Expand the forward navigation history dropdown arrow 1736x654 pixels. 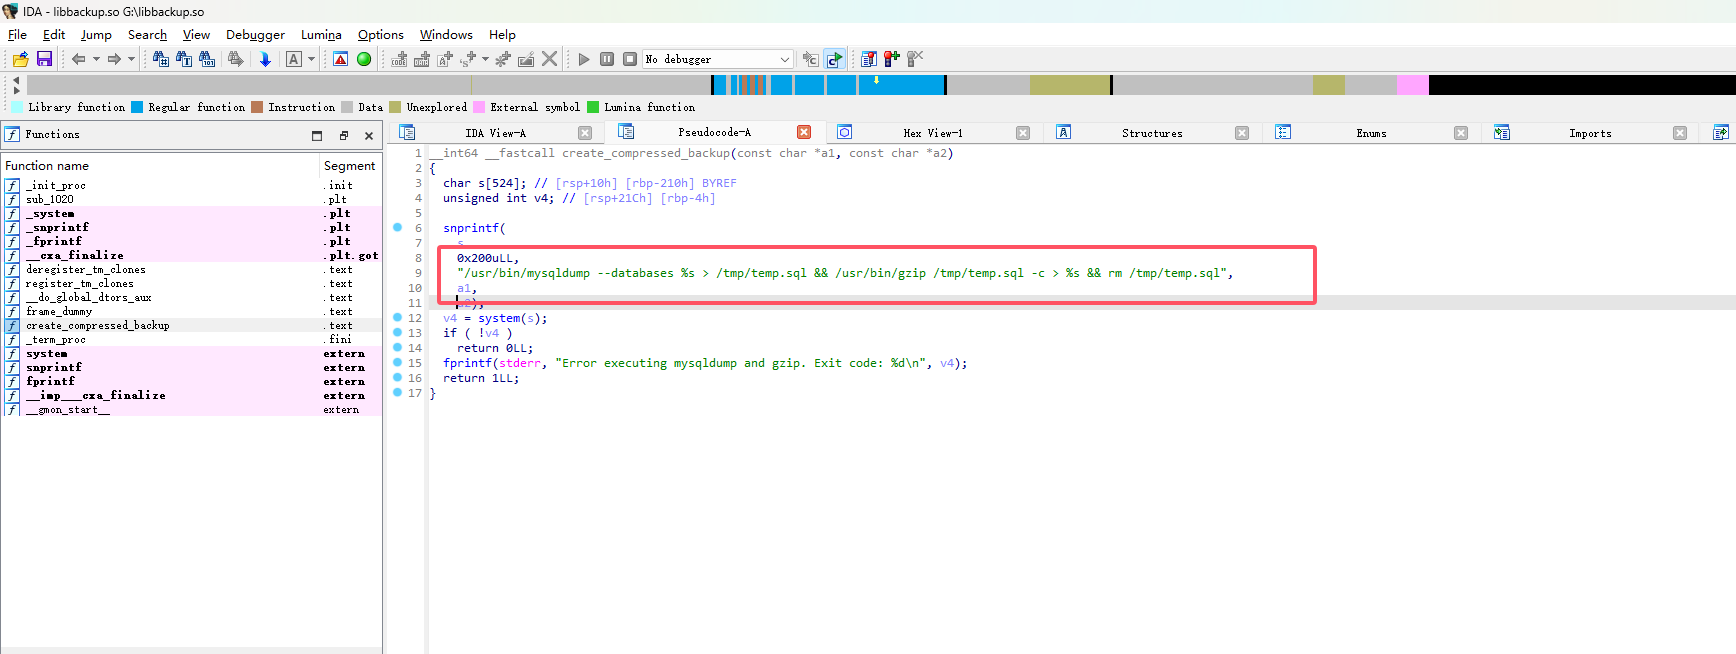coord(131,60)
